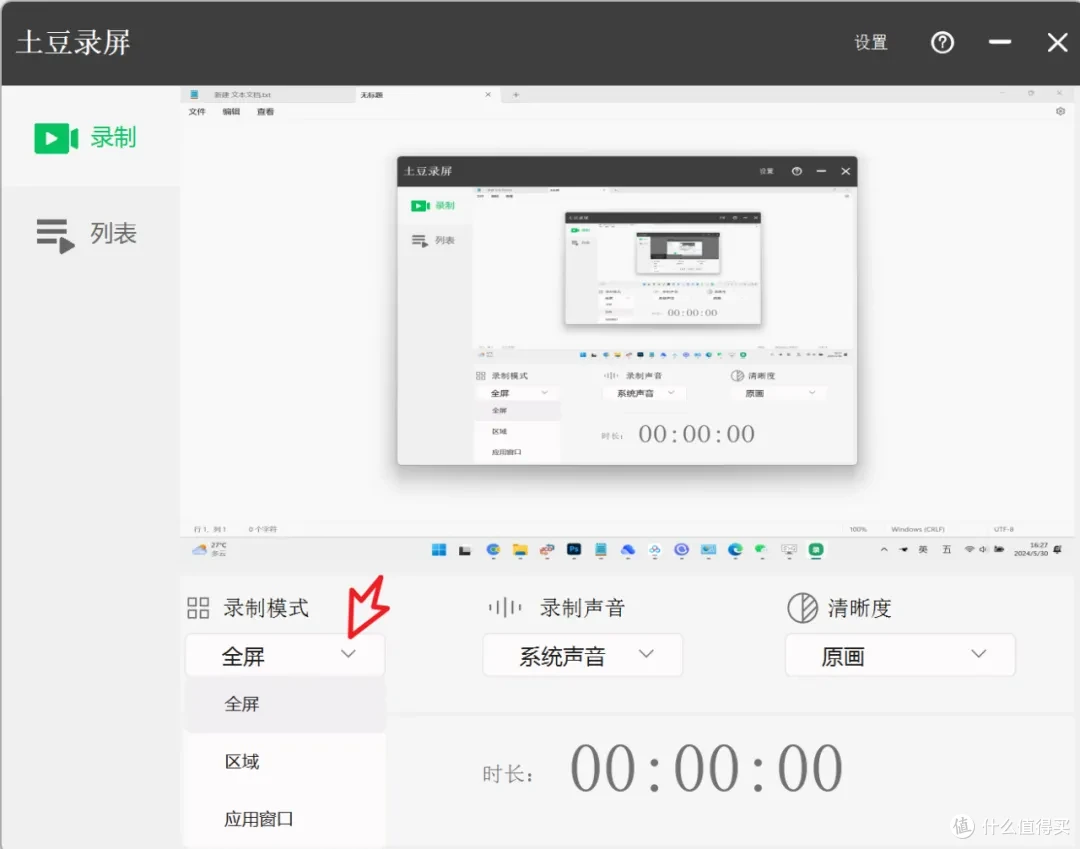Click the 土豆录屏 title text

pyautogui.click(x=73, y=43)
